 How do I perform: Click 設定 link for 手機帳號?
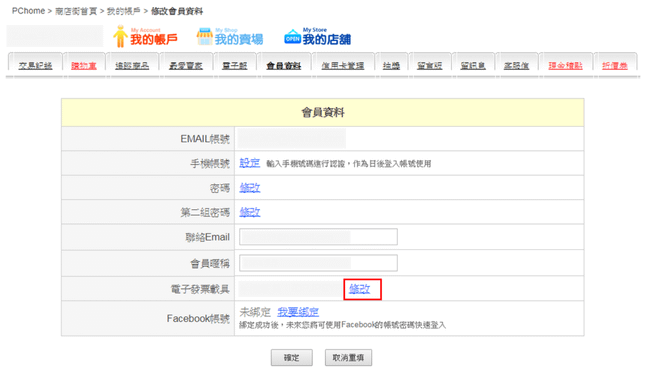pos(250,163)
